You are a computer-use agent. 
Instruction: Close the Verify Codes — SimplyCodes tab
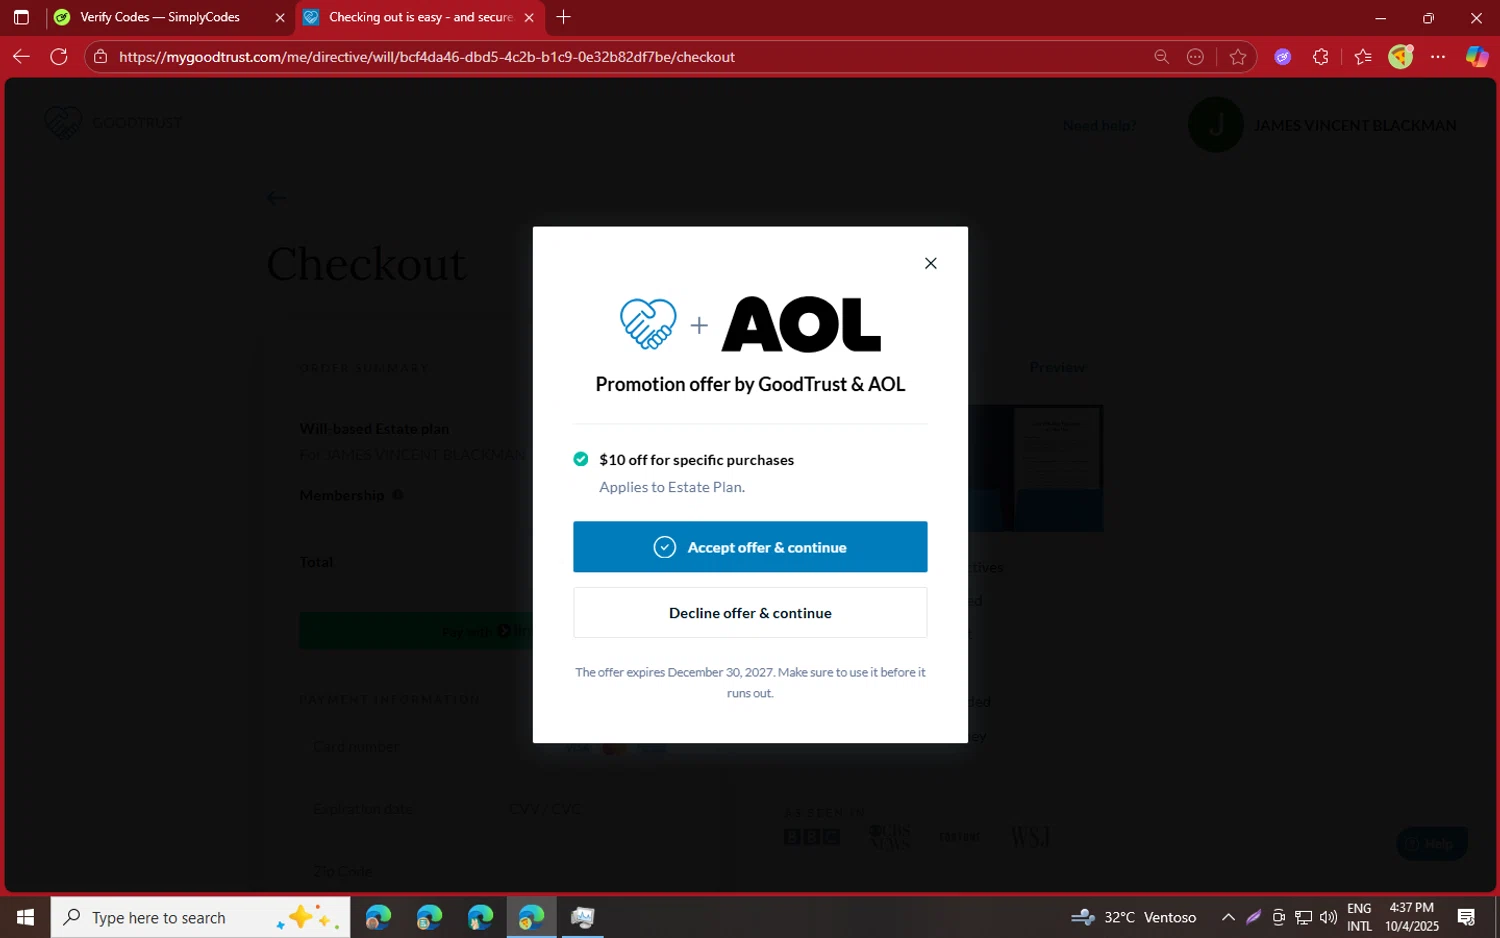pyautogui.click(x=280, y=18)
